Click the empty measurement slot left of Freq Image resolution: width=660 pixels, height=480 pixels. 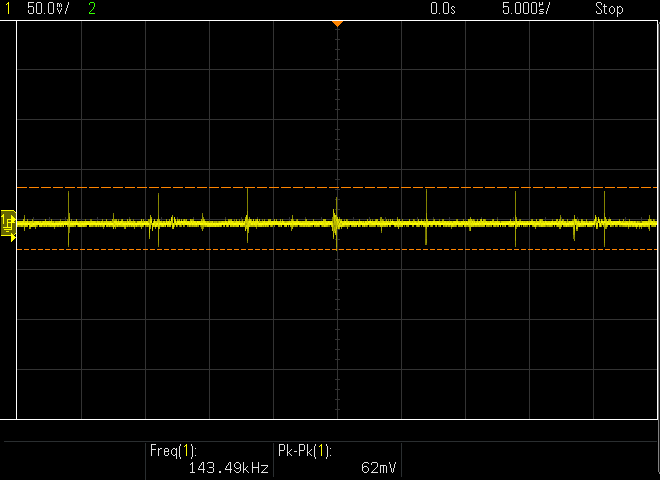pyautogui.click(x=75, y=458)
